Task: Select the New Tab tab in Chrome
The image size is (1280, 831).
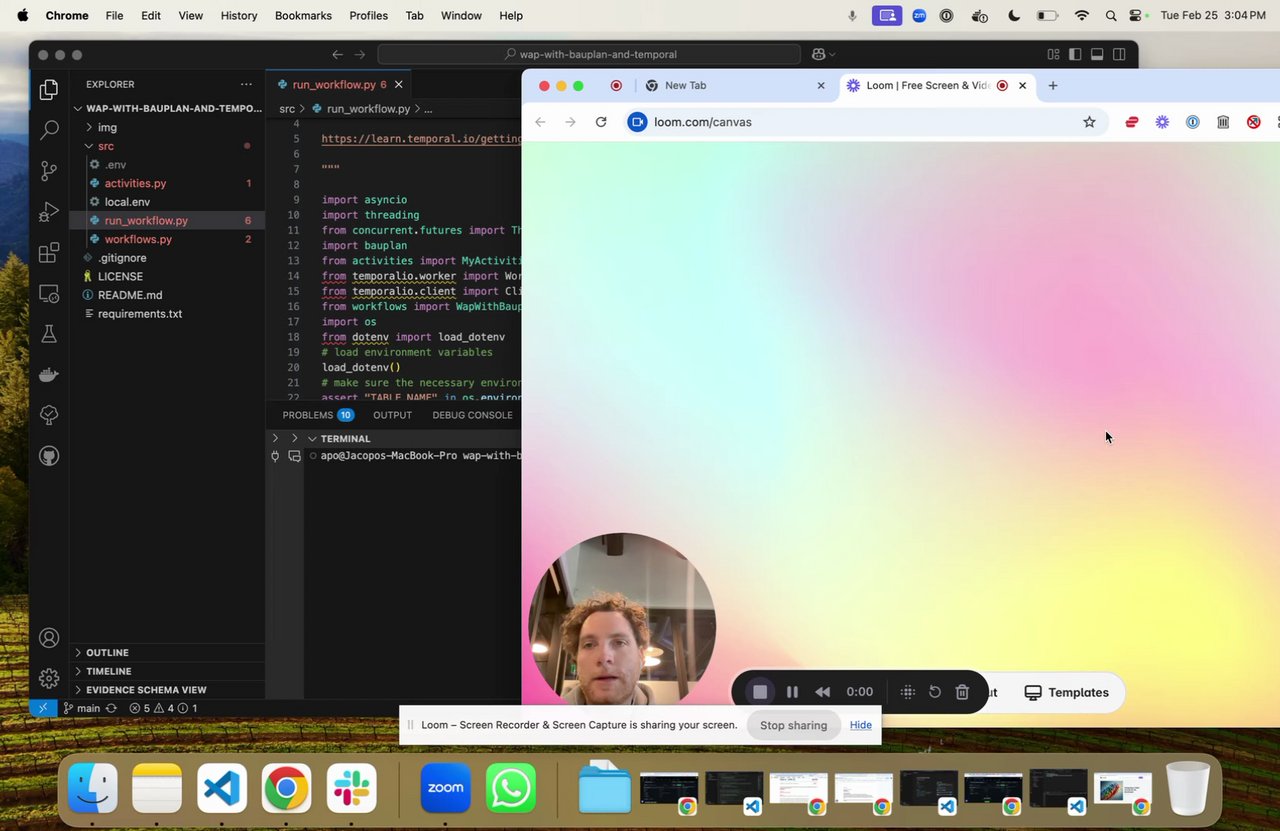Action: click(733, 85)
